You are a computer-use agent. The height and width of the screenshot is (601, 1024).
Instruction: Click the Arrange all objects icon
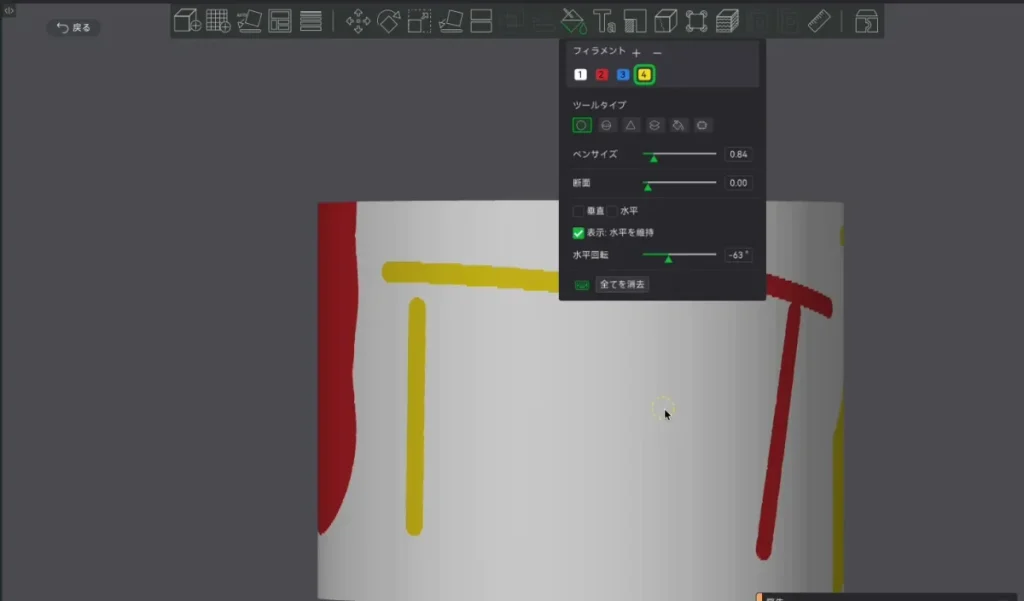pos(280,21)
